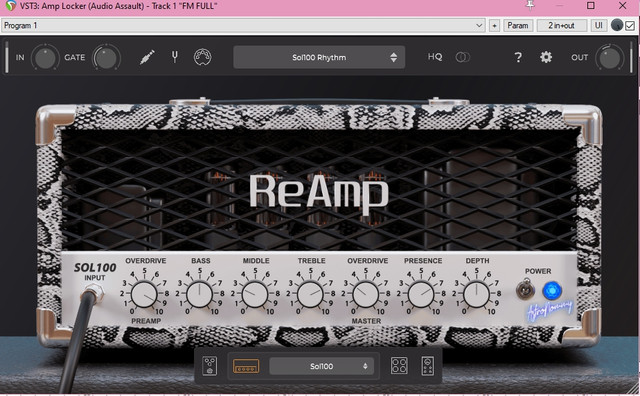Viewport: 640px width, 396px height.
Task: Click the UI button
Action: point(598,25)
